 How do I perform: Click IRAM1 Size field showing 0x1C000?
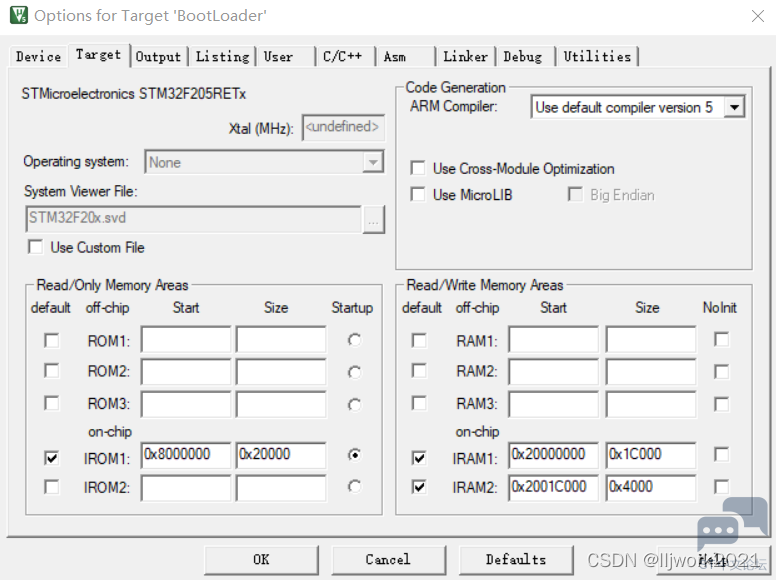[651, 455]
